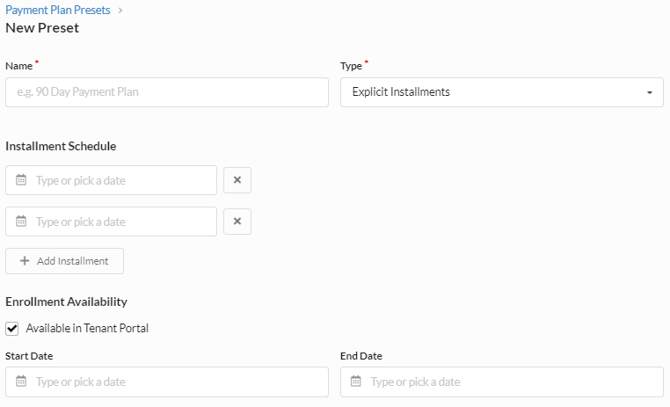The image size is (670, 407).
Task: Click the 'Available in Tenant Portal' label text
Action: tap(87, 328)
